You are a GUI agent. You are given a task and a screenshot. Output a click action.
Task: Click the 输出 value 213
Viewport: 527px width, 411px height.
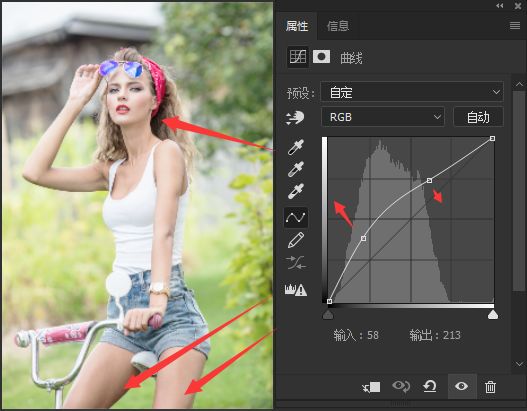click(451, 335)
